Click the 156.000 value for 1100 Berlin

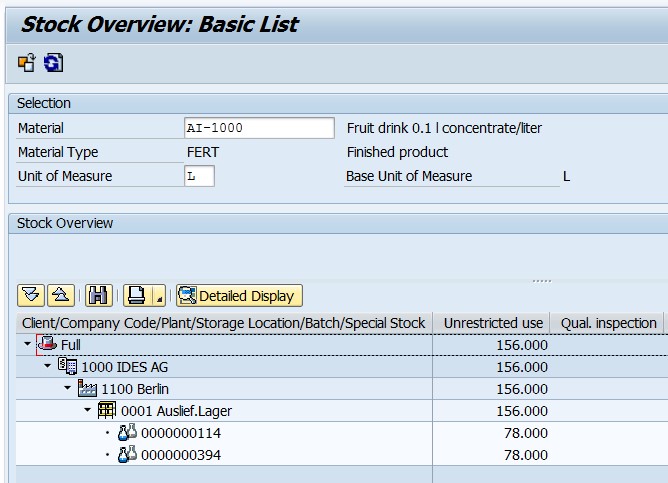[522, 389]
